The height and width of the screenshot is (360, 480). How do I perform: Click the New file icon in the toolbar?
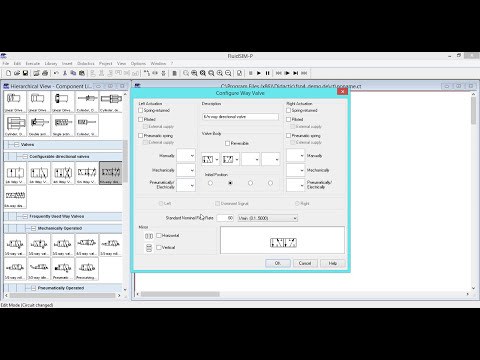[9, 73]
